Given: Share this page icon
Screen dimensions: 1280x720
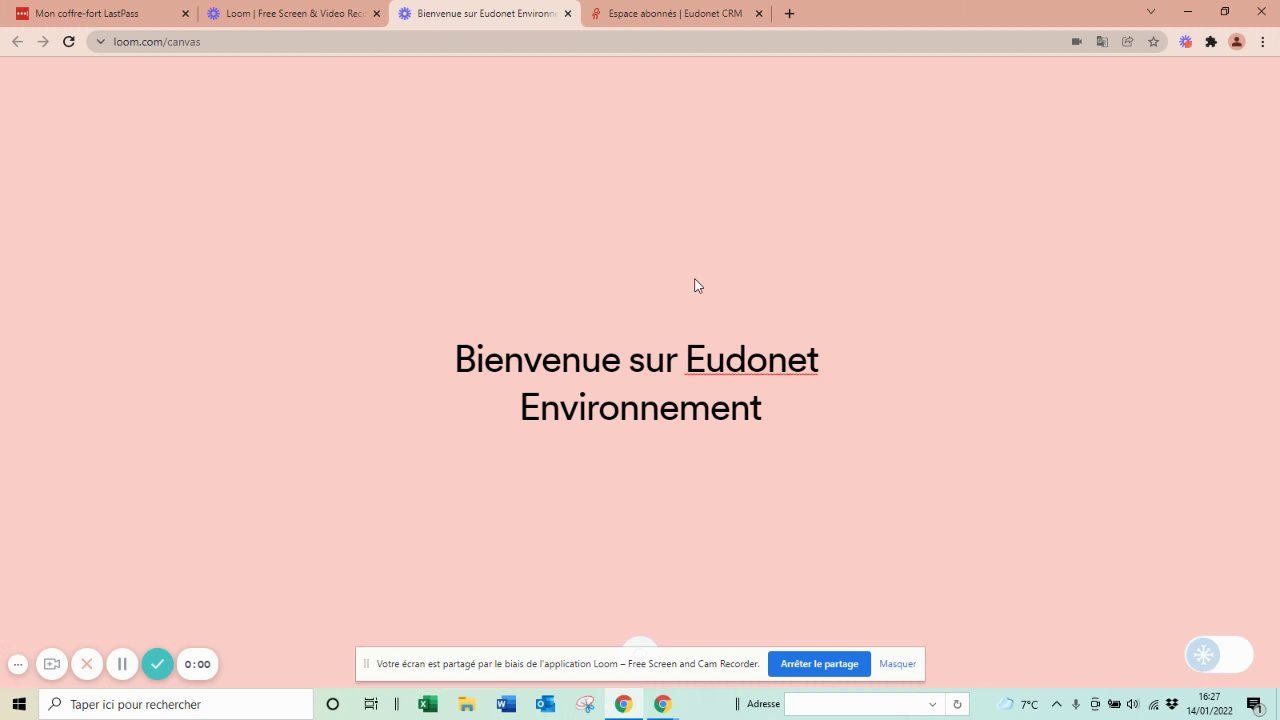Looking at the screenshot, I should 1128,42.
